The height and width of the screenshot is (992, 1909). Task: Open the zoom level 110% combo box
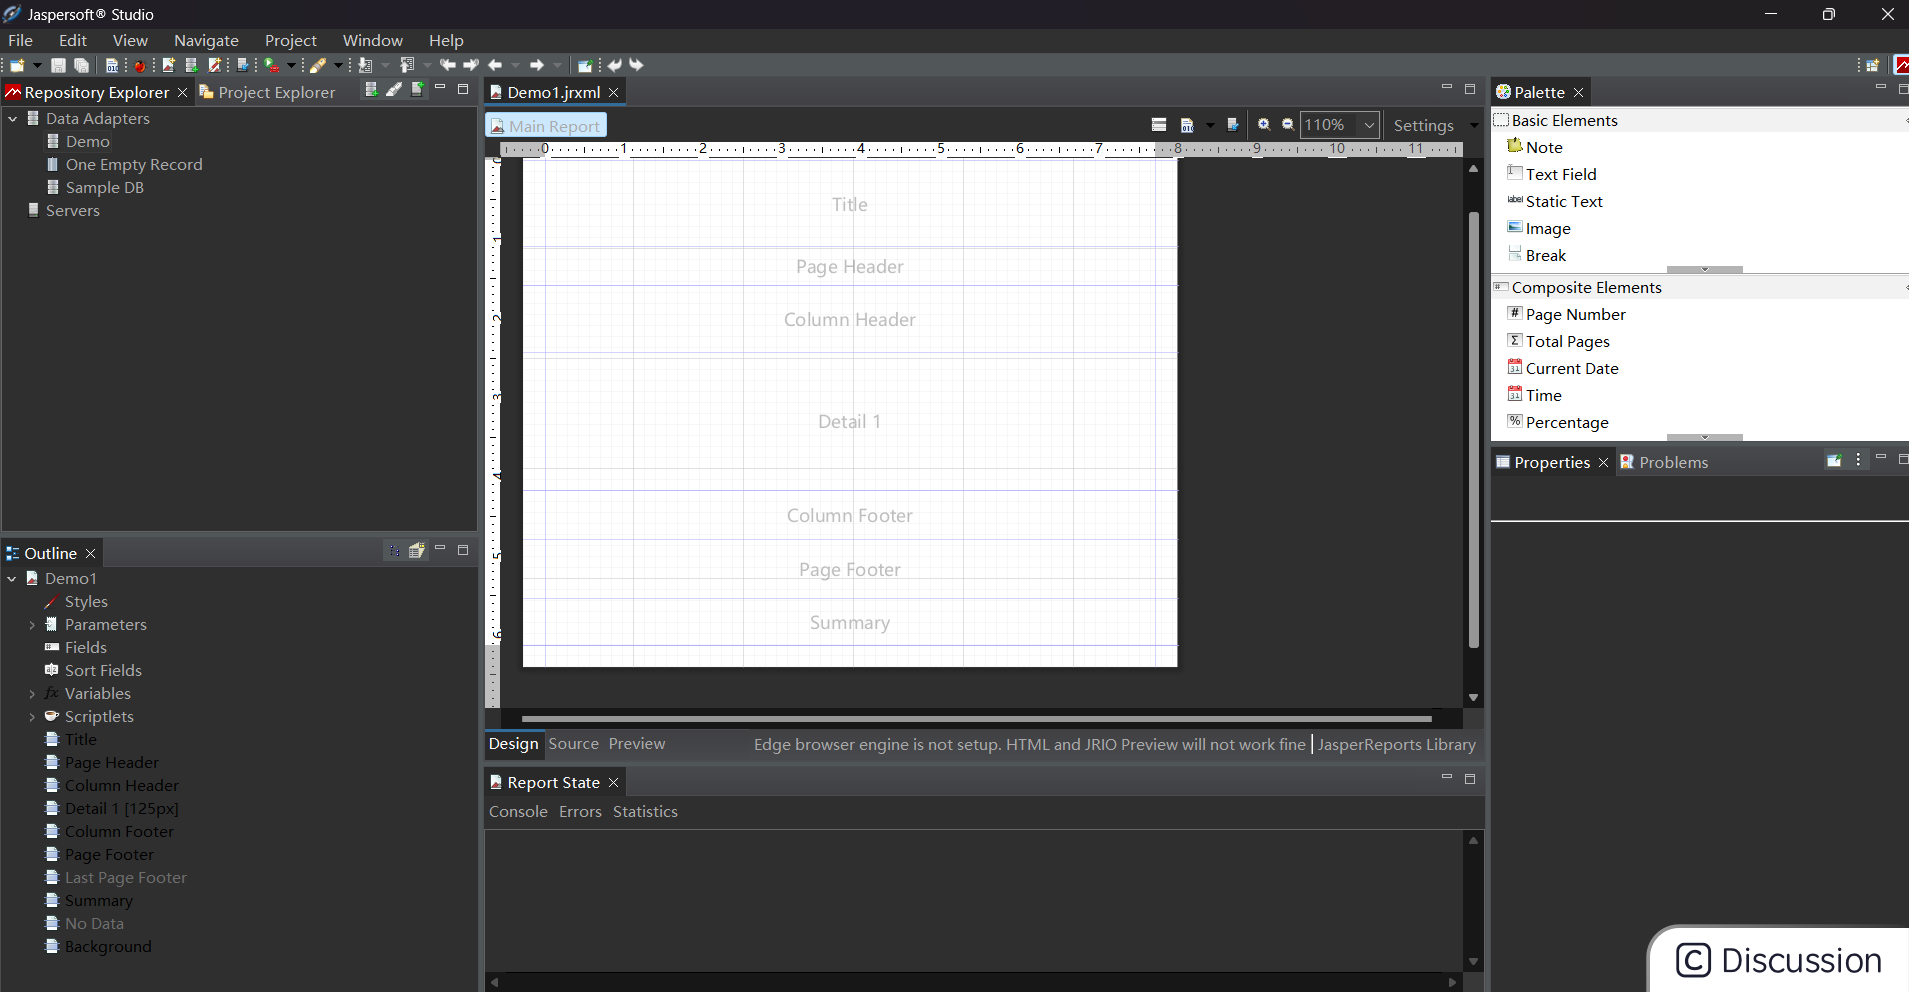point(1340,125)
